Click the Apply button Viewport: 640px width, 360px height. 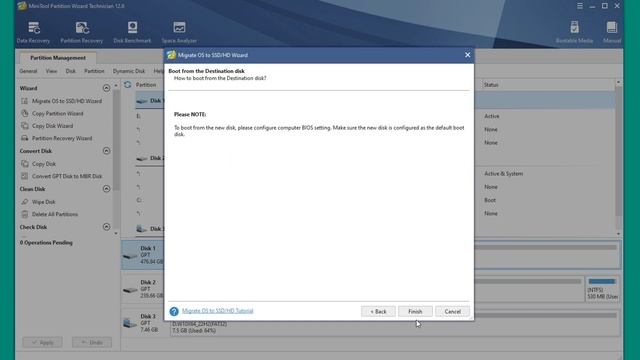tap(42, 342)
